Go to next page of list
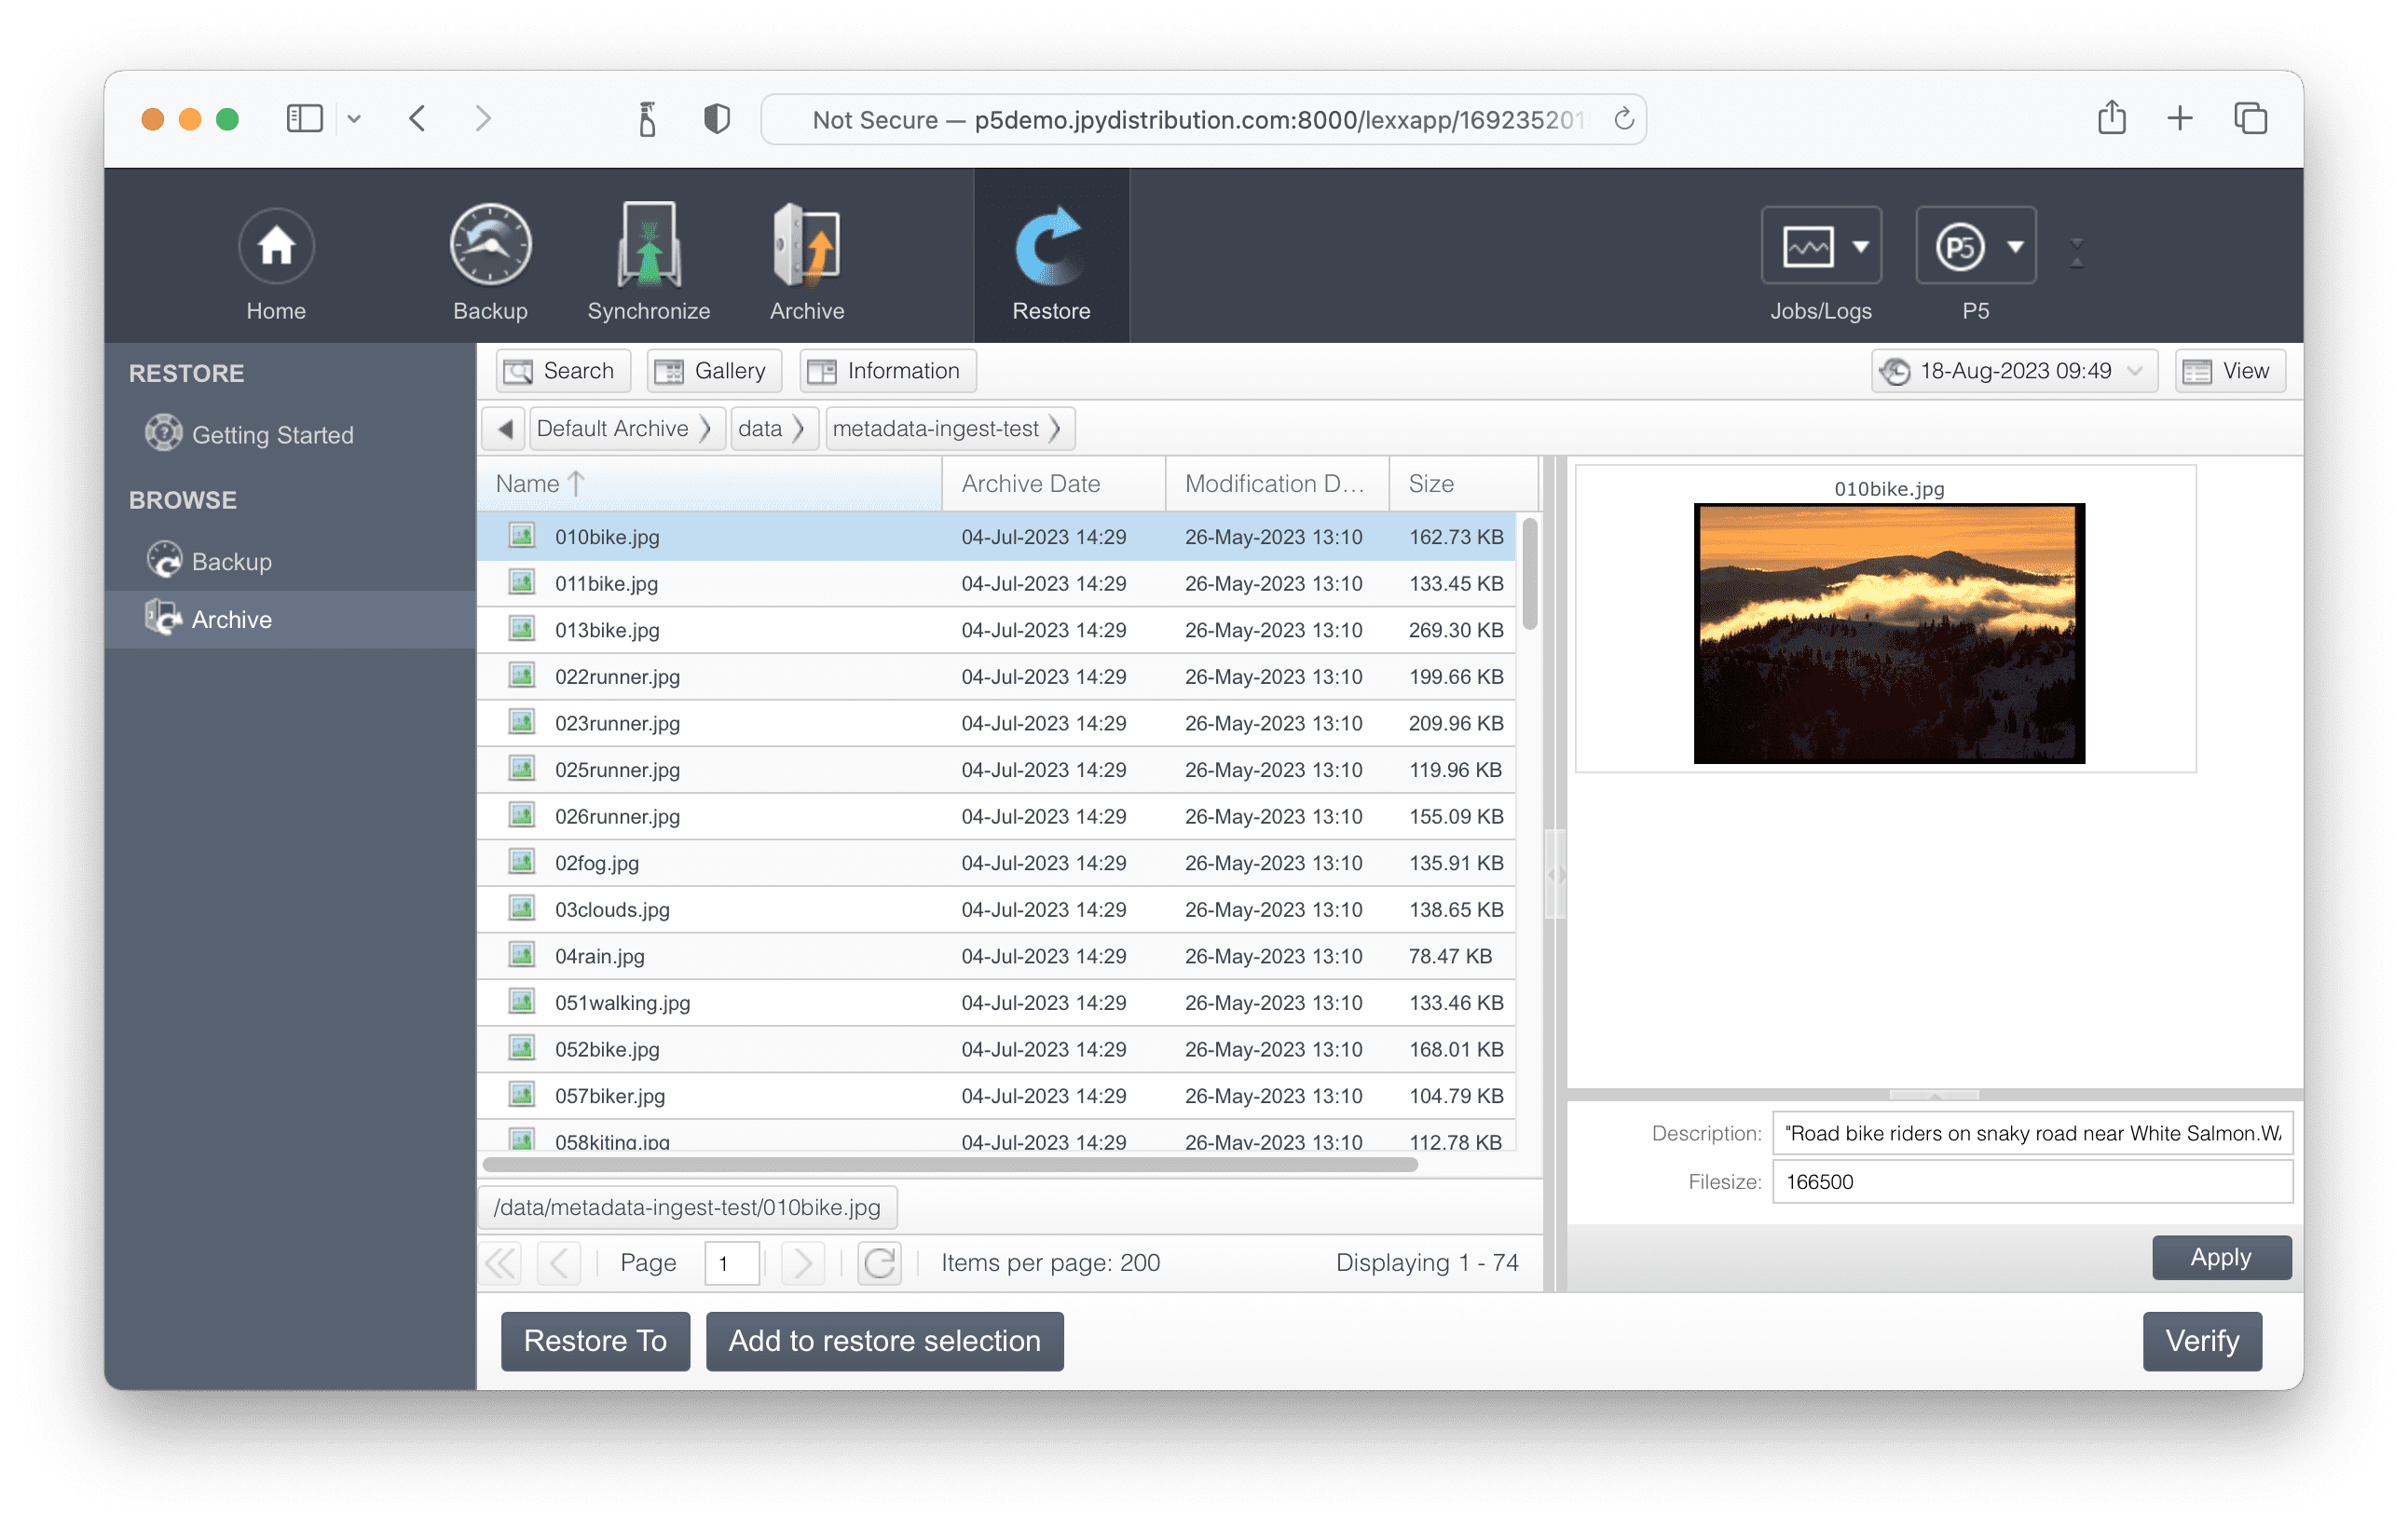2408x1528 pixels. [802, 1263]
